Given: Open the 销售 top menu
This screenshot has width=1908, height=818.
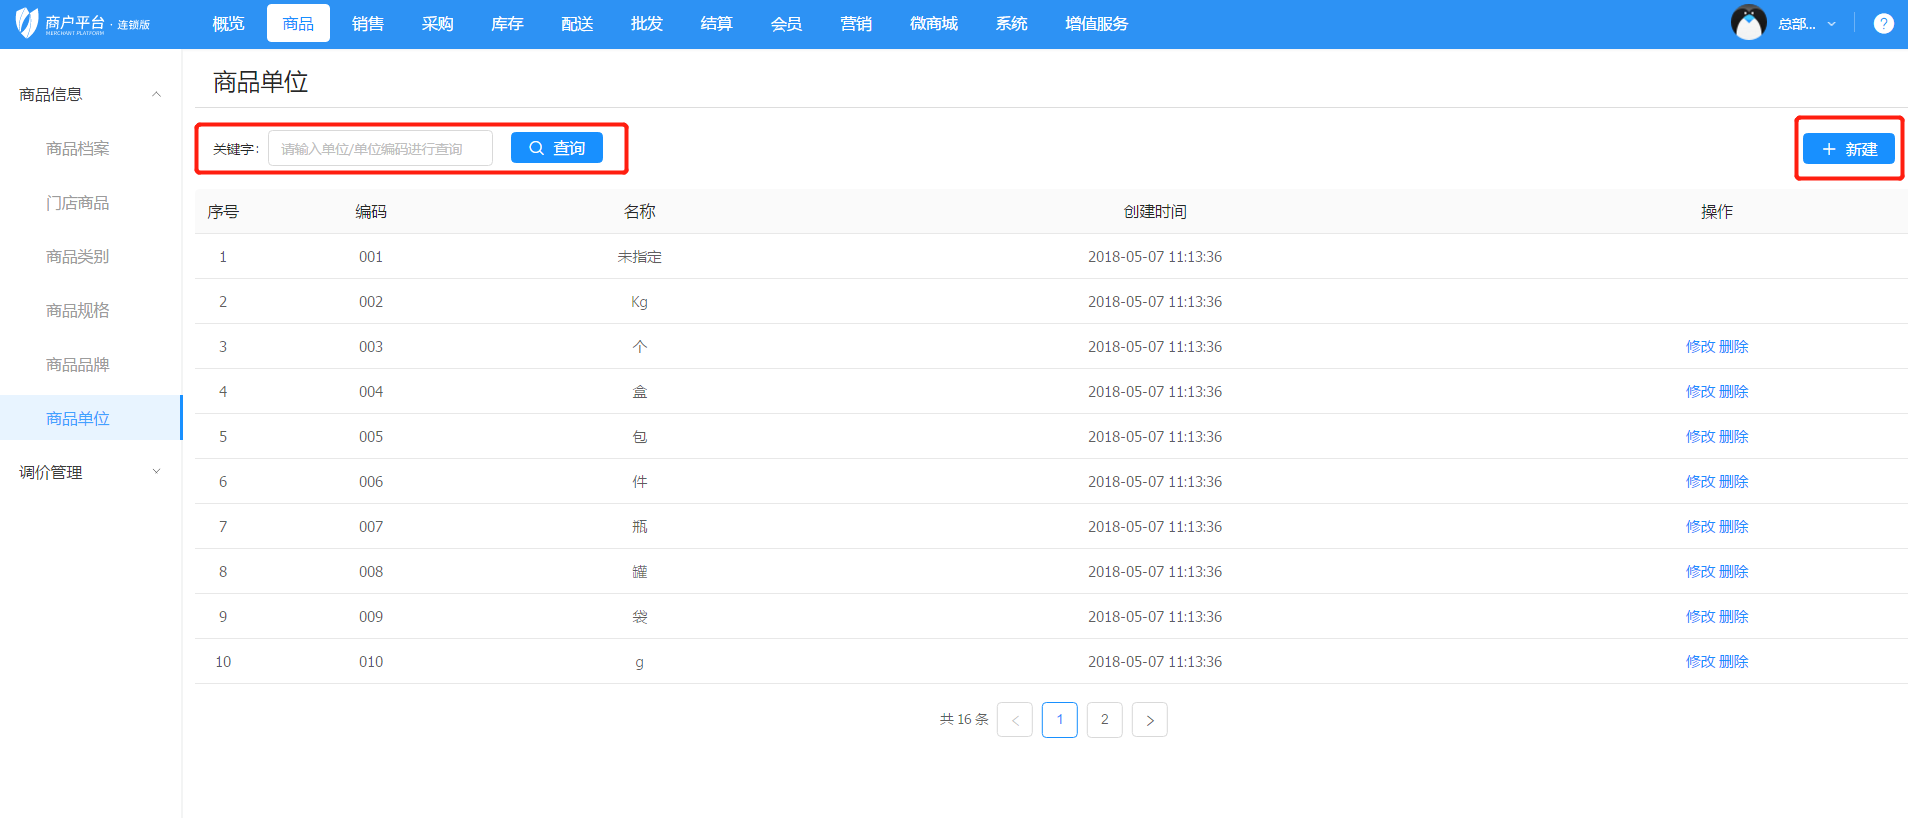Looking at the screenshot, I should click(x=367, y=24).
